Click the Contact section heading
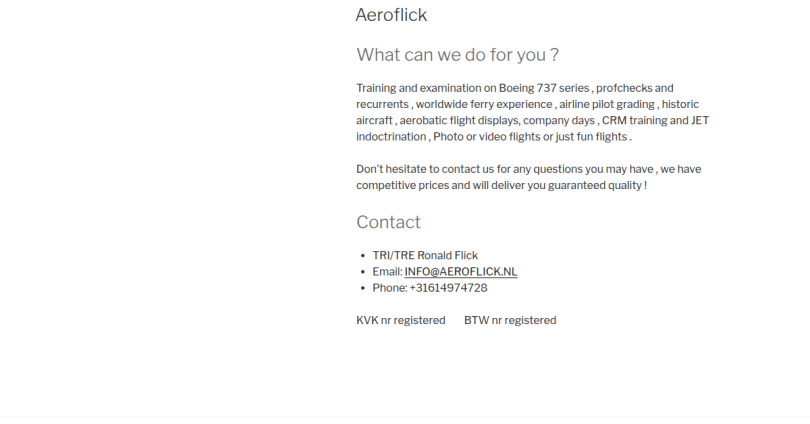The image size is (810, 424). click(x=388, y=222)
